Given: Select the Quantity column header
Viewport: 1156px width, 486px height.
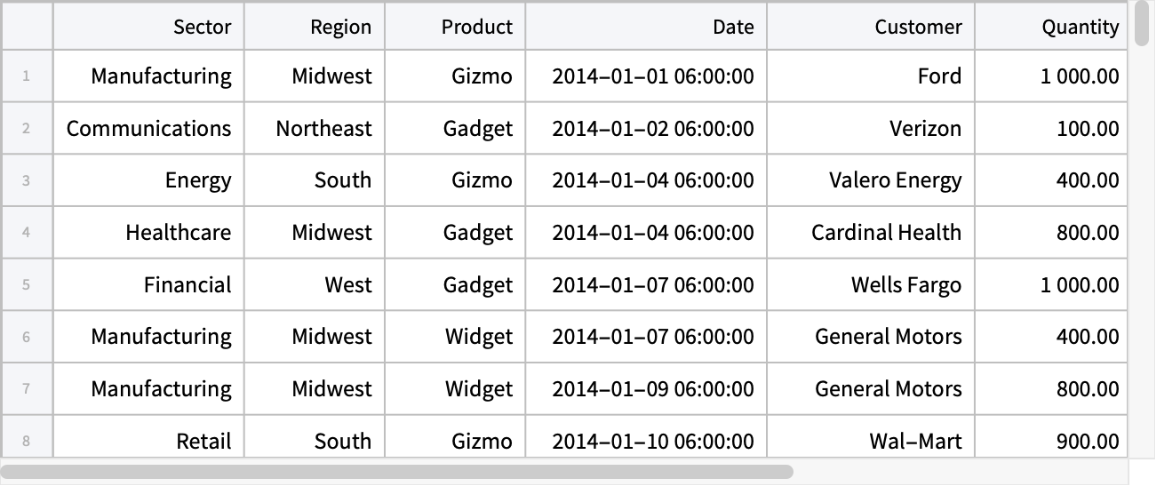Looking at the screenshot, I should coord(1051,27).
